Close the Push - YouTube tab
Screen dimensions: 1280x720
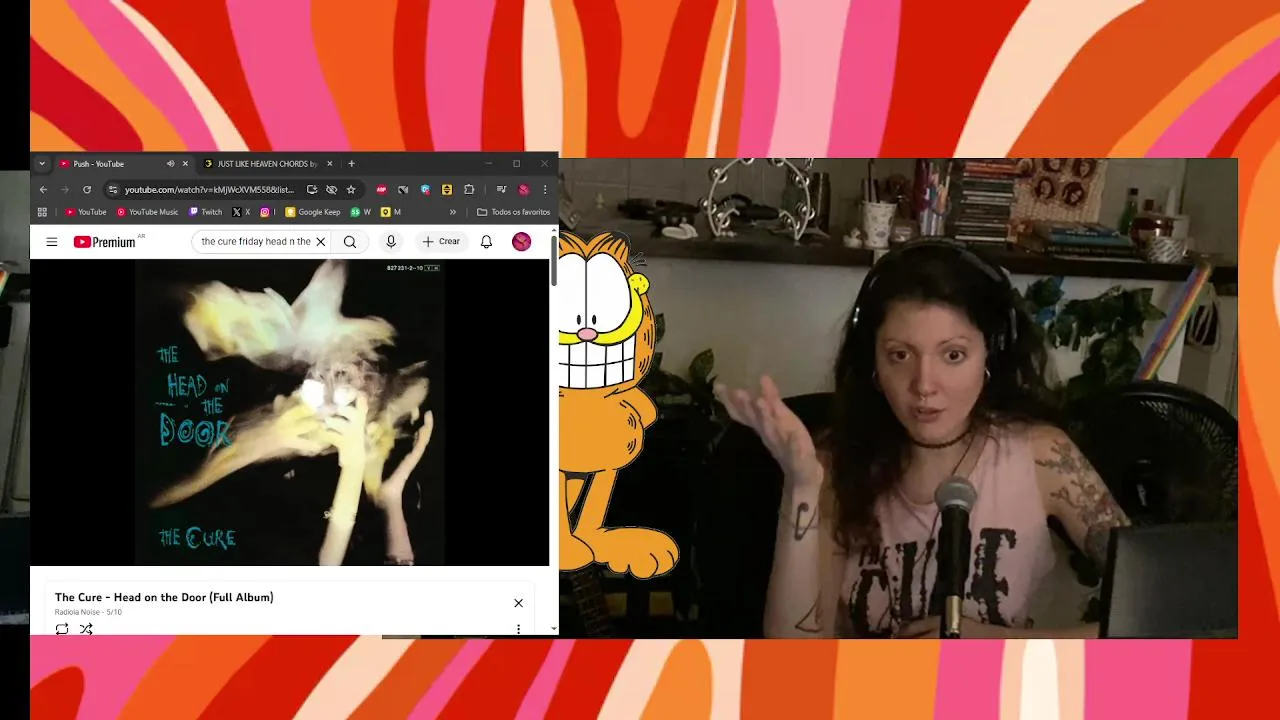[185, 164]
